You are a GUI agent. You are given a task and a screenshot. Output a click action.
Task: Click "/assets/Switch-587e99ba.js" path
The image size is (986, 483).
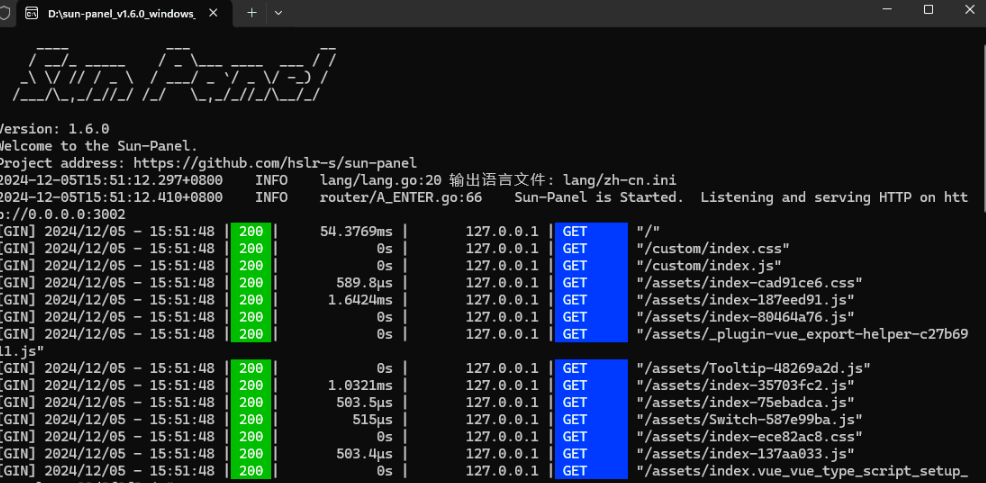tap(749, 419)
